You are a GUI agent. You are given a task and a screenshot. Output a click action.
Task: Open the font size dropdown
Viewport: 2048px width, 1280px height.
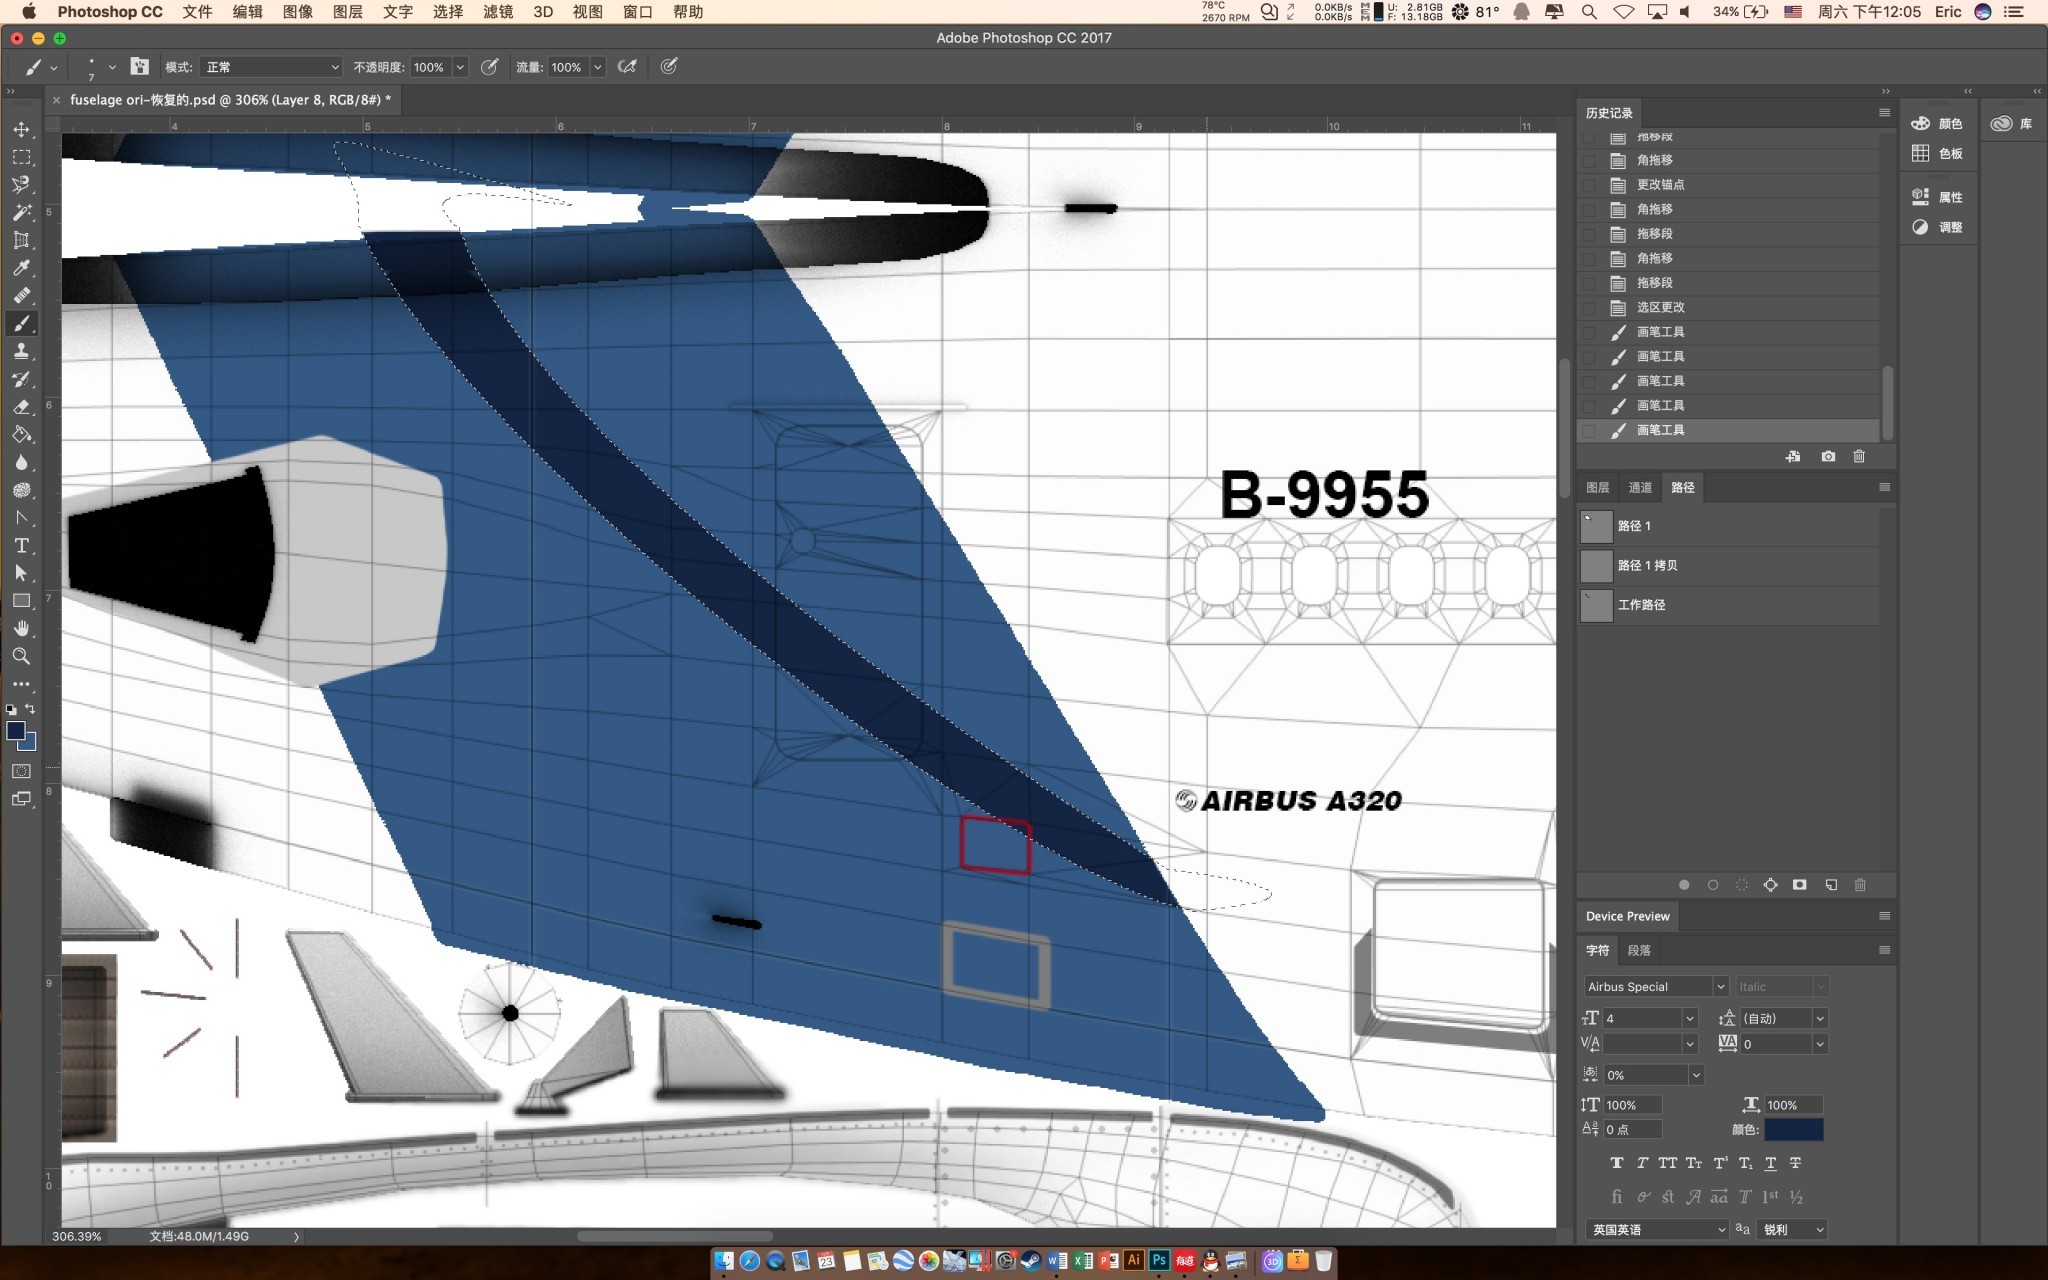click(x=1690, y=1018)
